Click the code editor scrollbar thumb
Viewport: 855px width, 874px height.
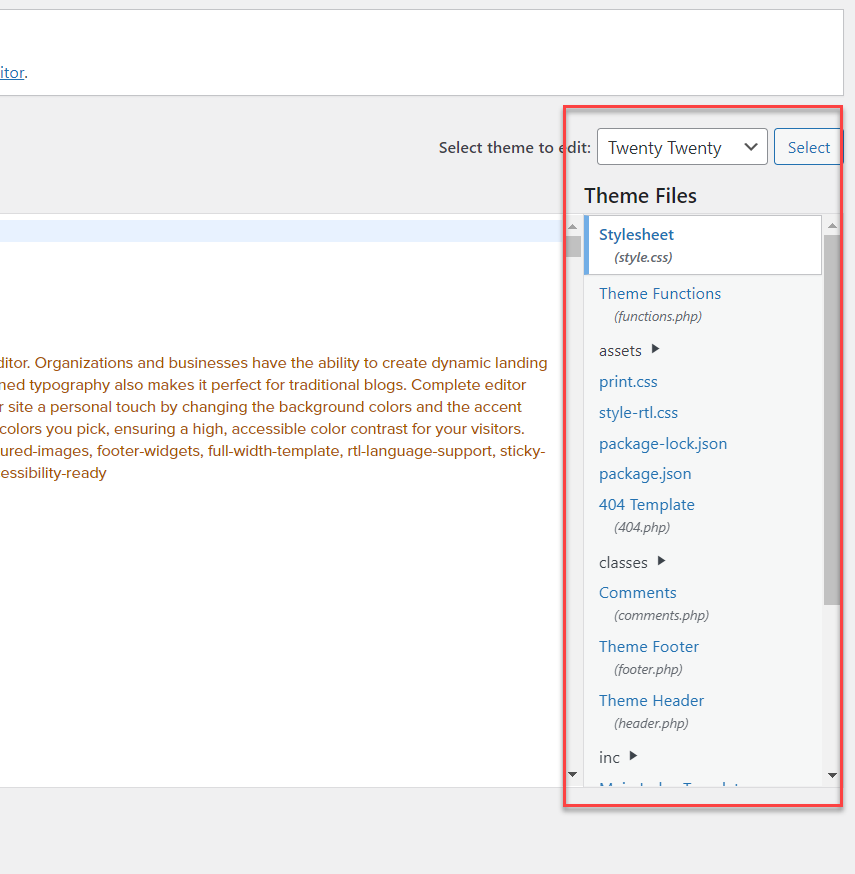(573, 246)
